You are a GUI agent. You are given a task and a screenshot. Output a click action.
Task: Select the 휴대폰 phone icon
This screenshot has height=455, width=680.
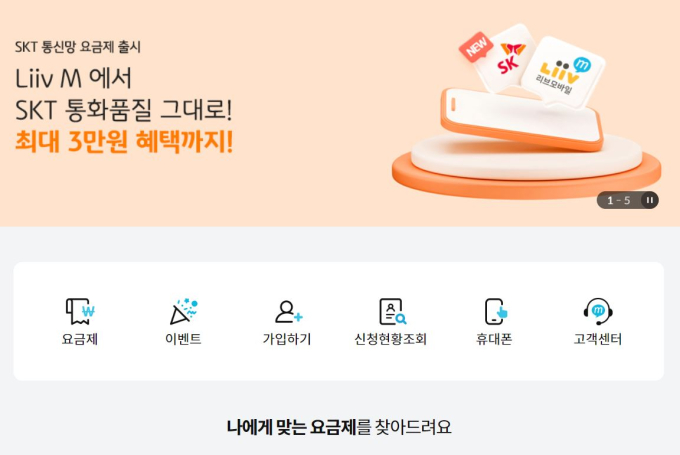pos(495,311)
